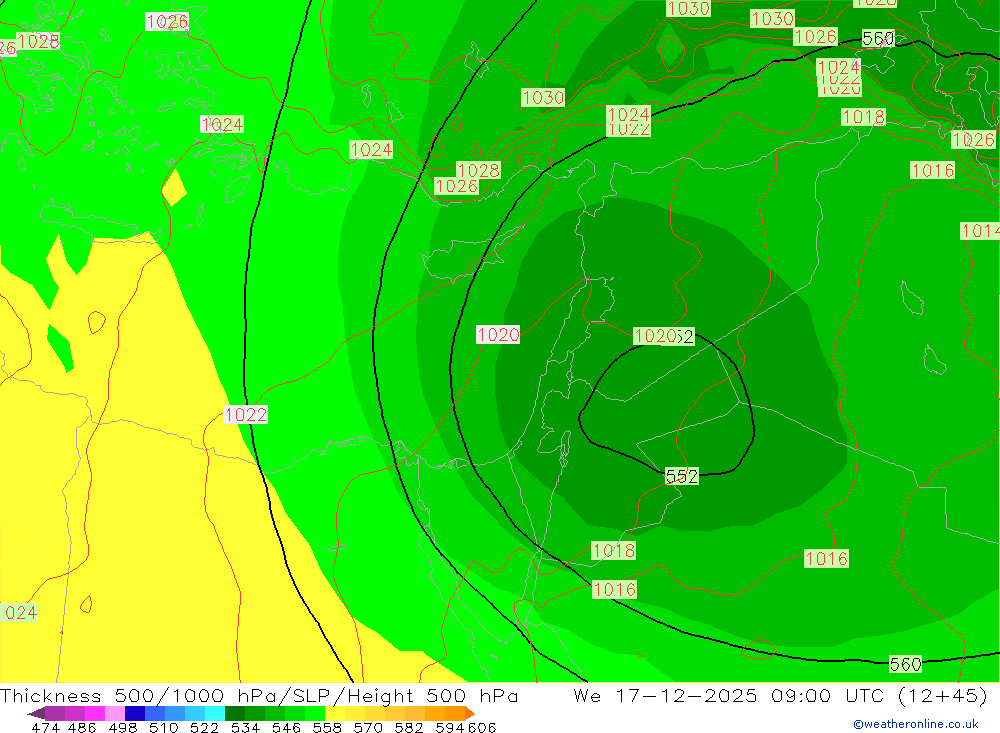Click the 1020 label overlapping the 552 contour
This screenshot has height=733, width=1000.
pos(656,336)
